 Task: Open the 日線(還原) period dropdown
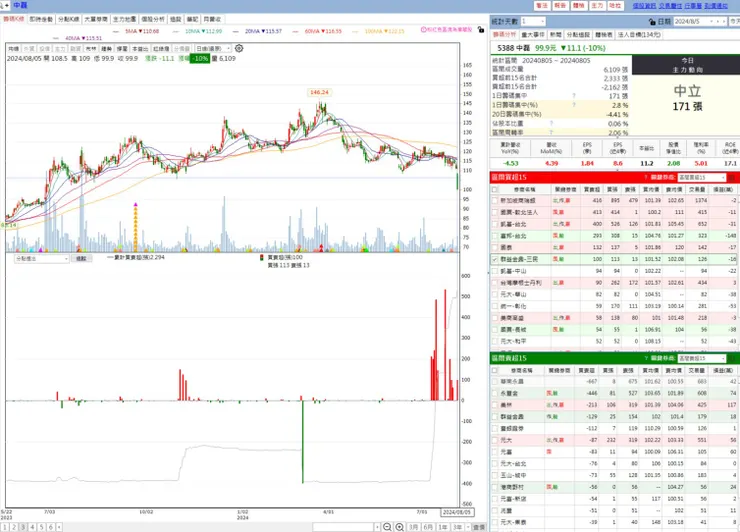213,49
